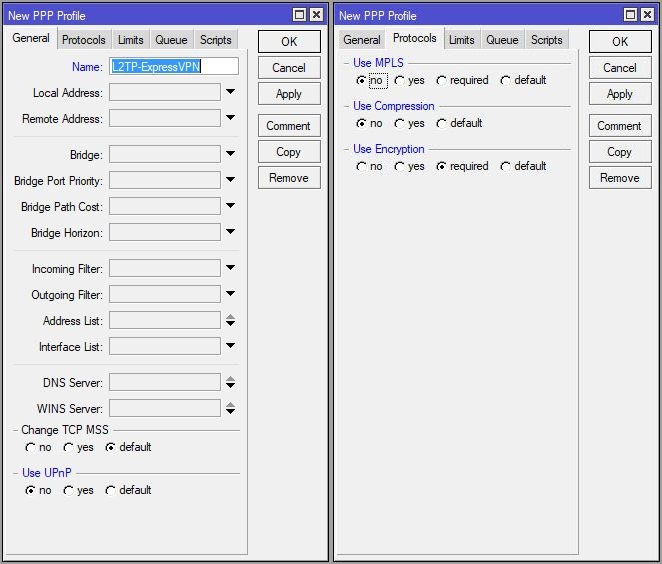Set Use Compression to default

[x=459, y=123]
